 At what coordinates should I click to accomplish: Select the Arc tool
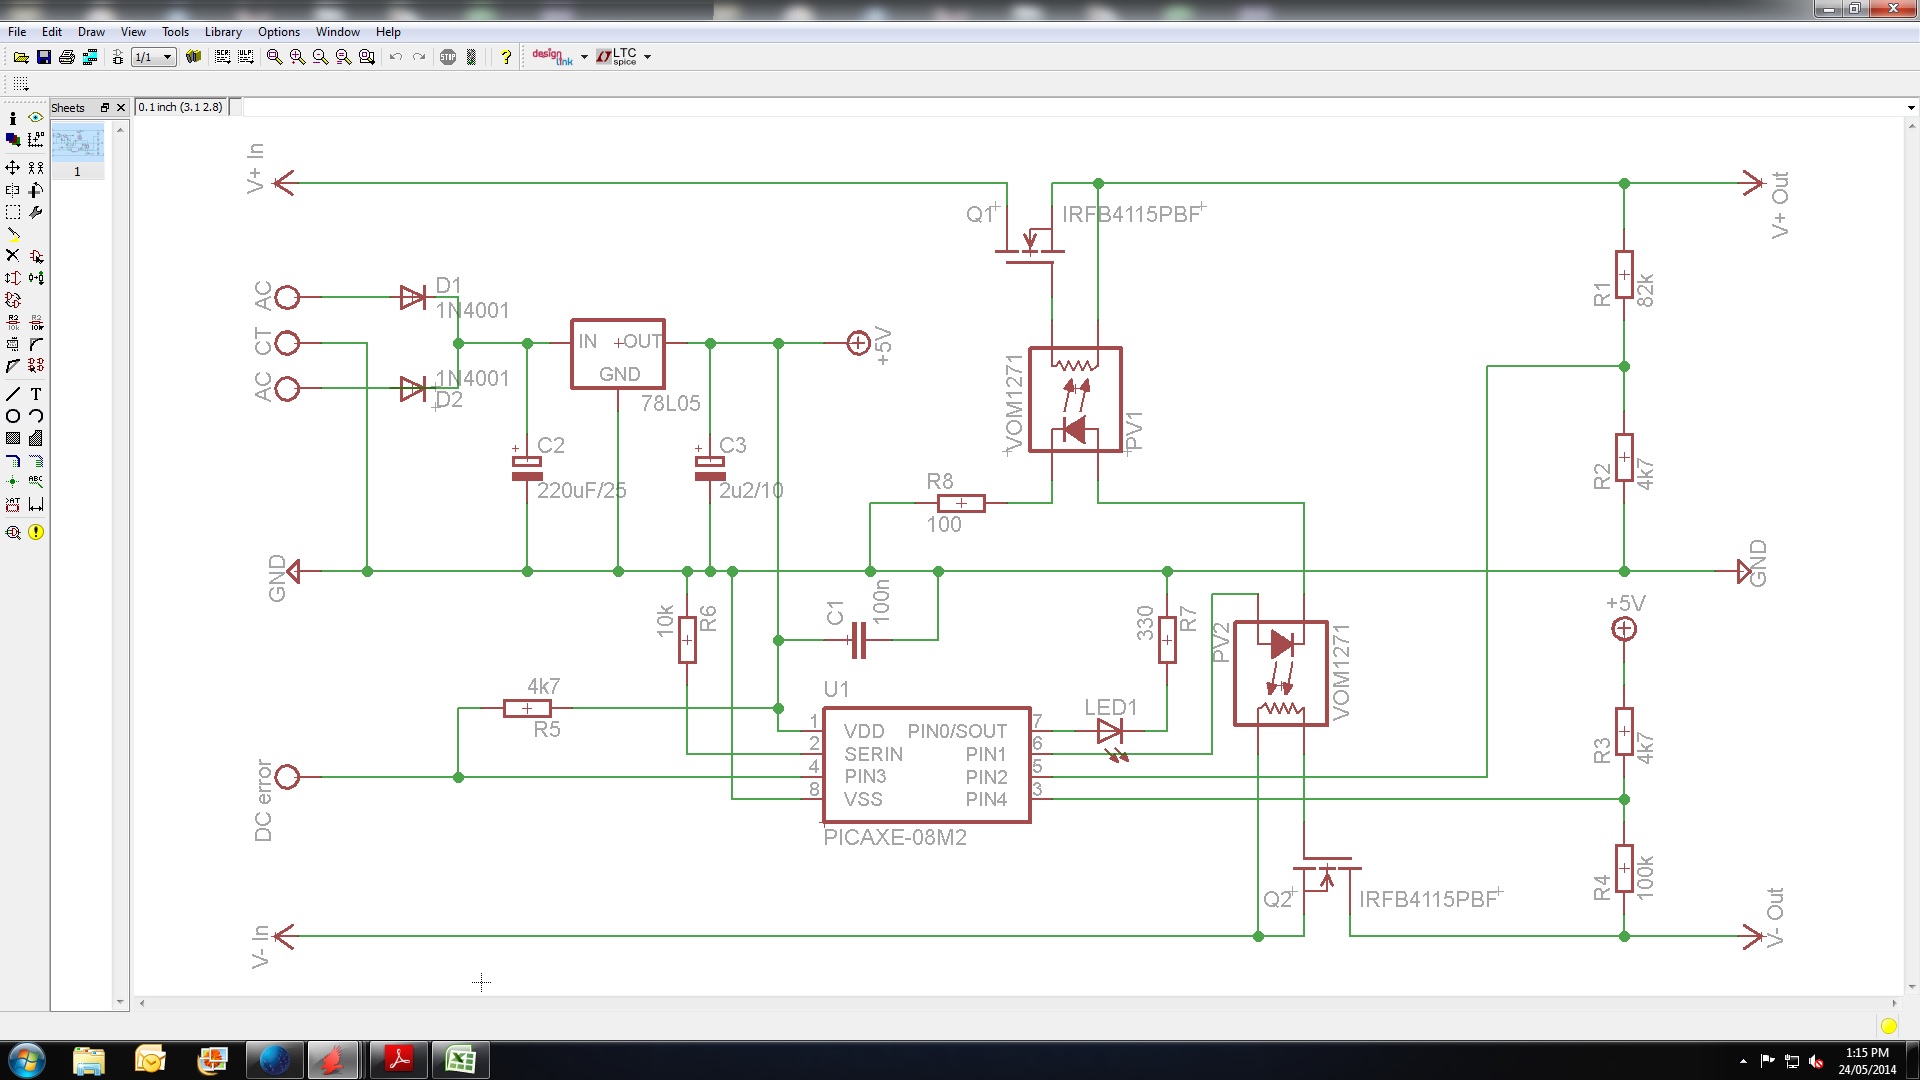[36, 416]
